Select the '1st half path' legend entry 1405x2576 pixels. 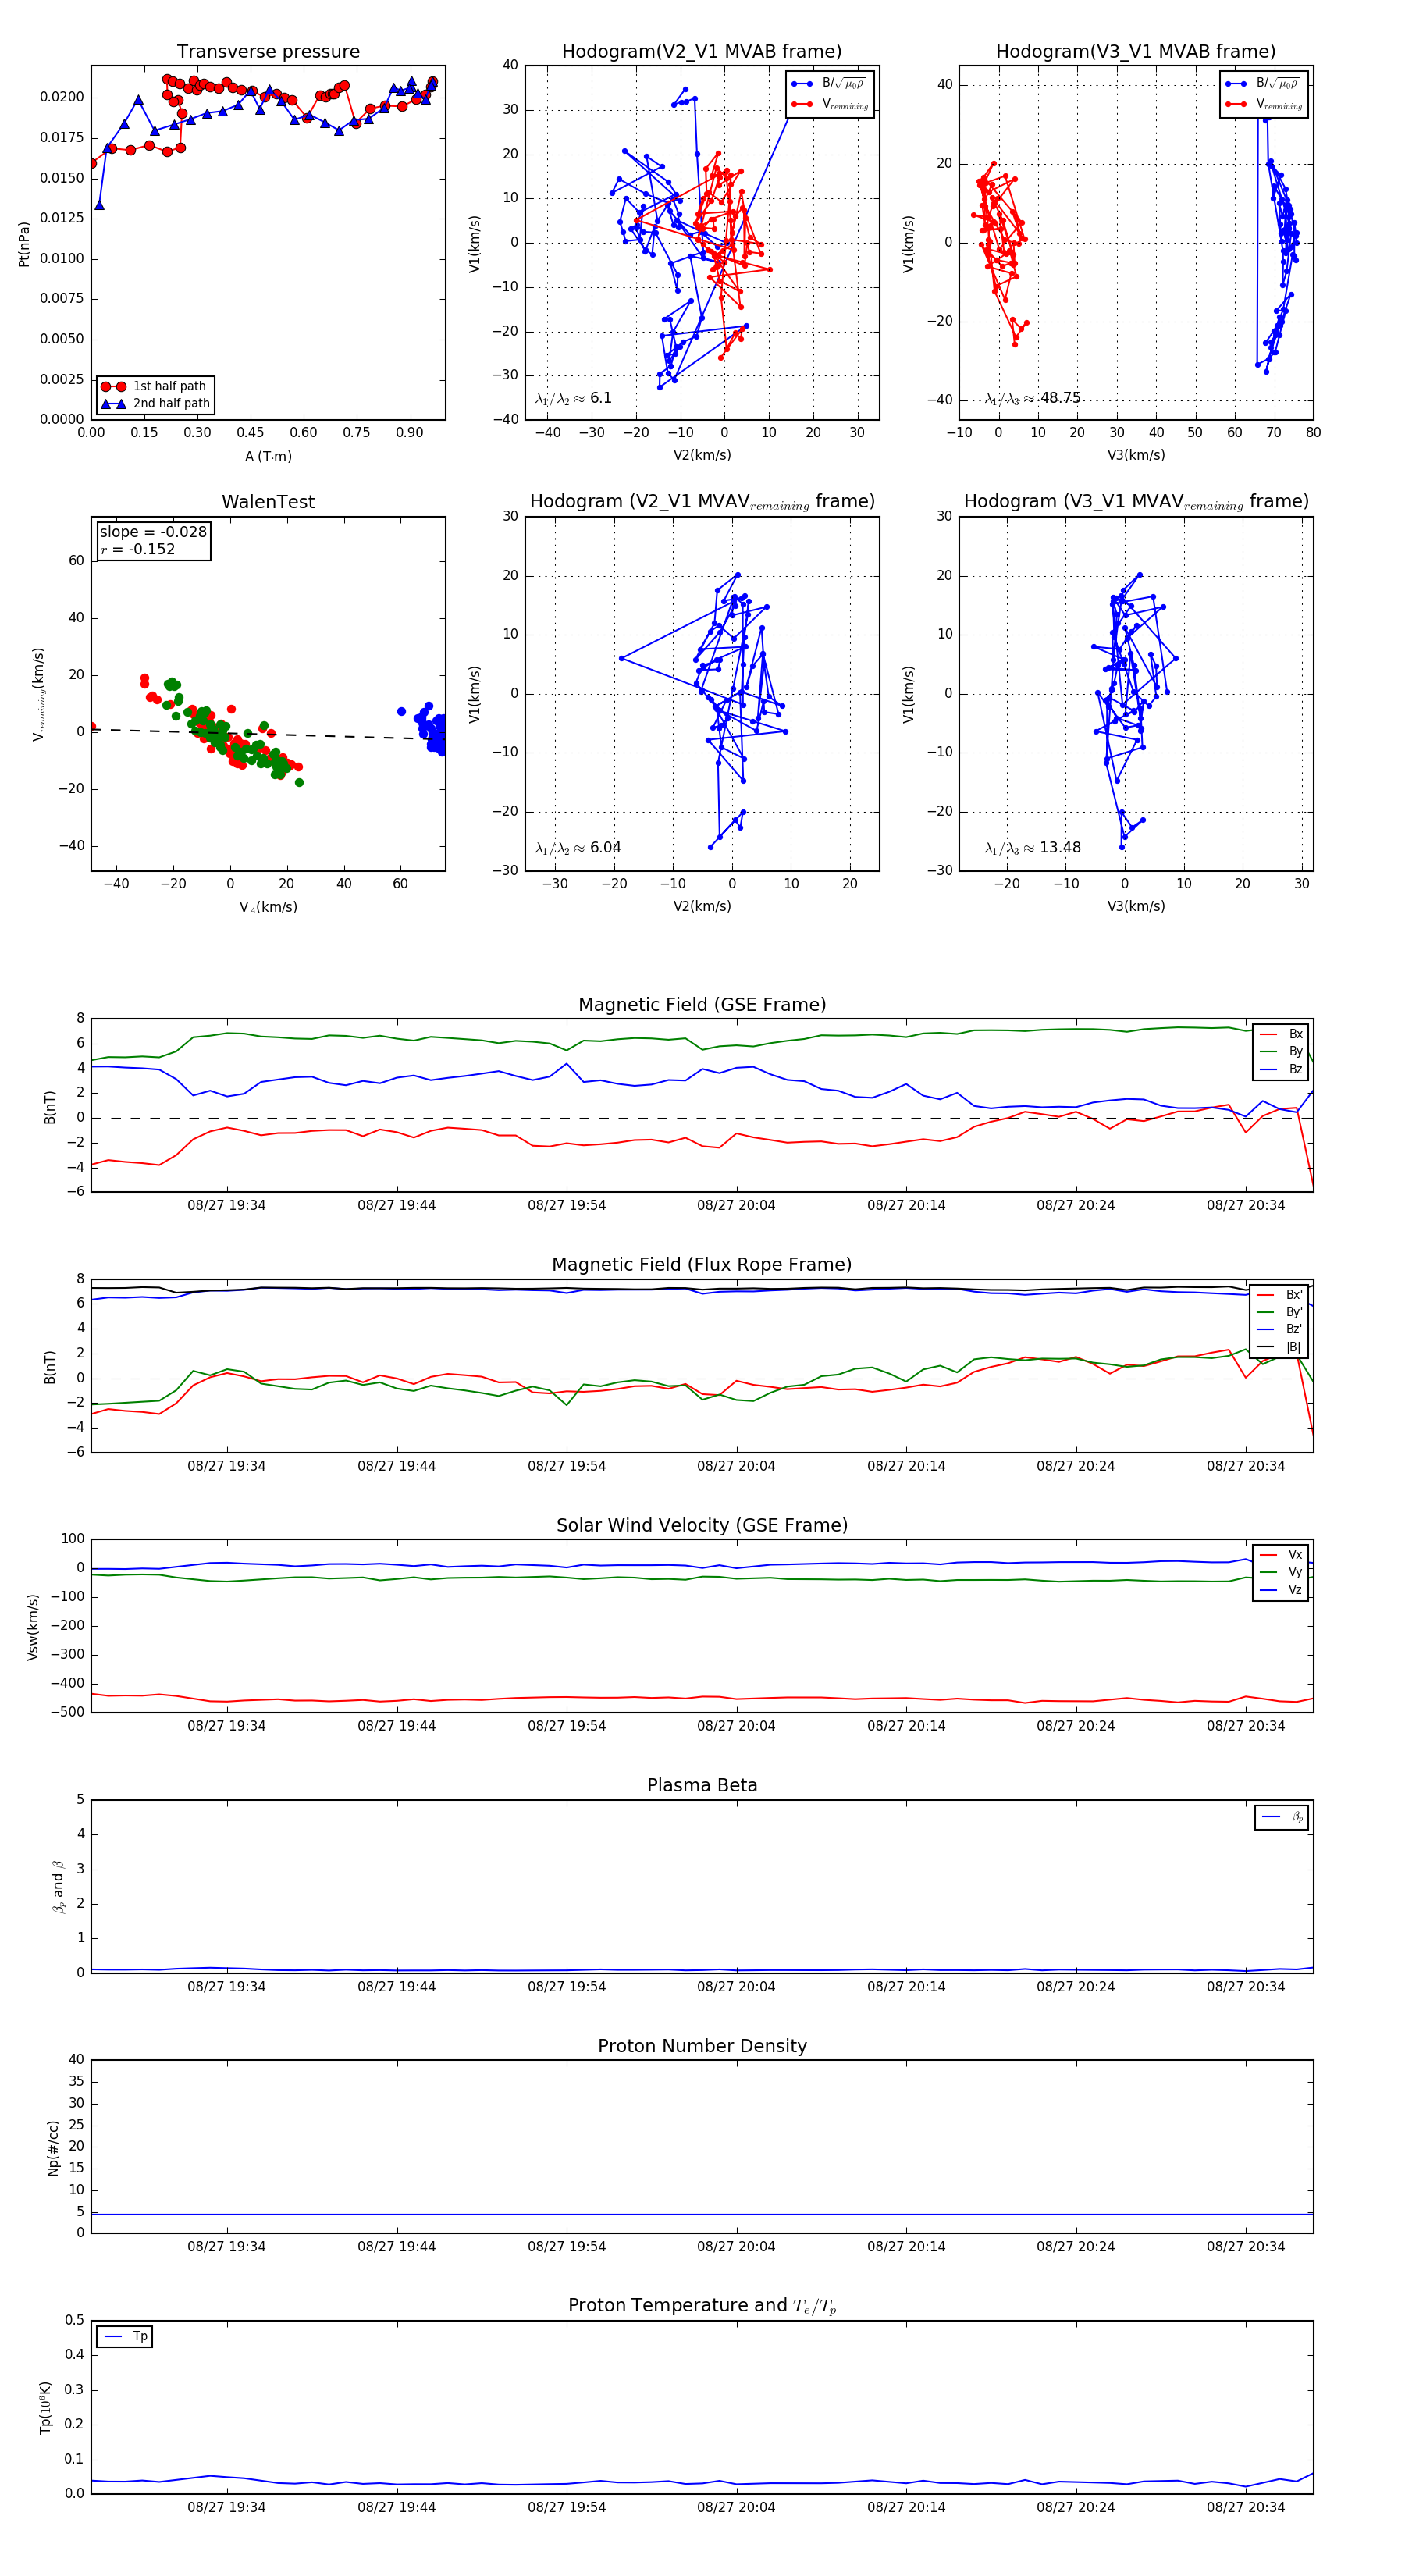click(155, 386)
